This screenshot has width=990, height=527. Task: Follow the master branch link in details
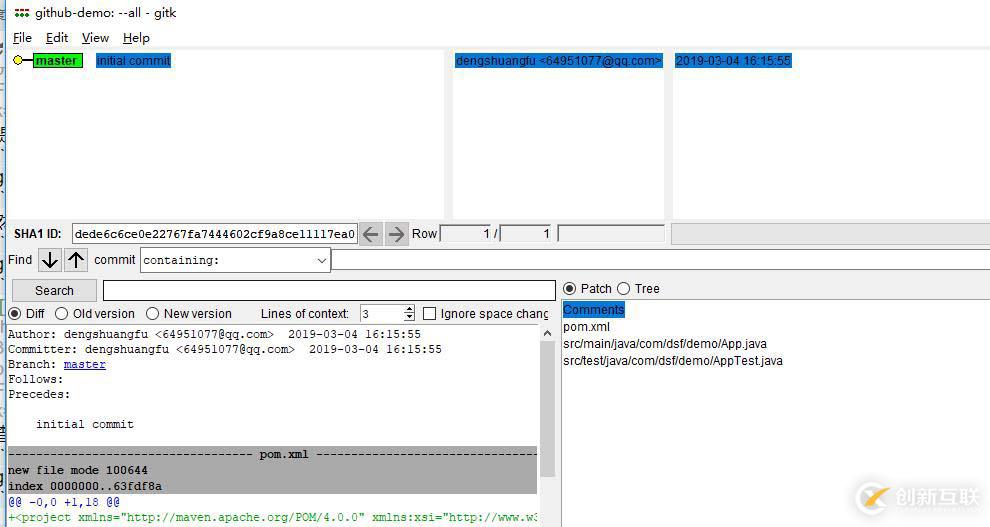(x=85, y=364)
